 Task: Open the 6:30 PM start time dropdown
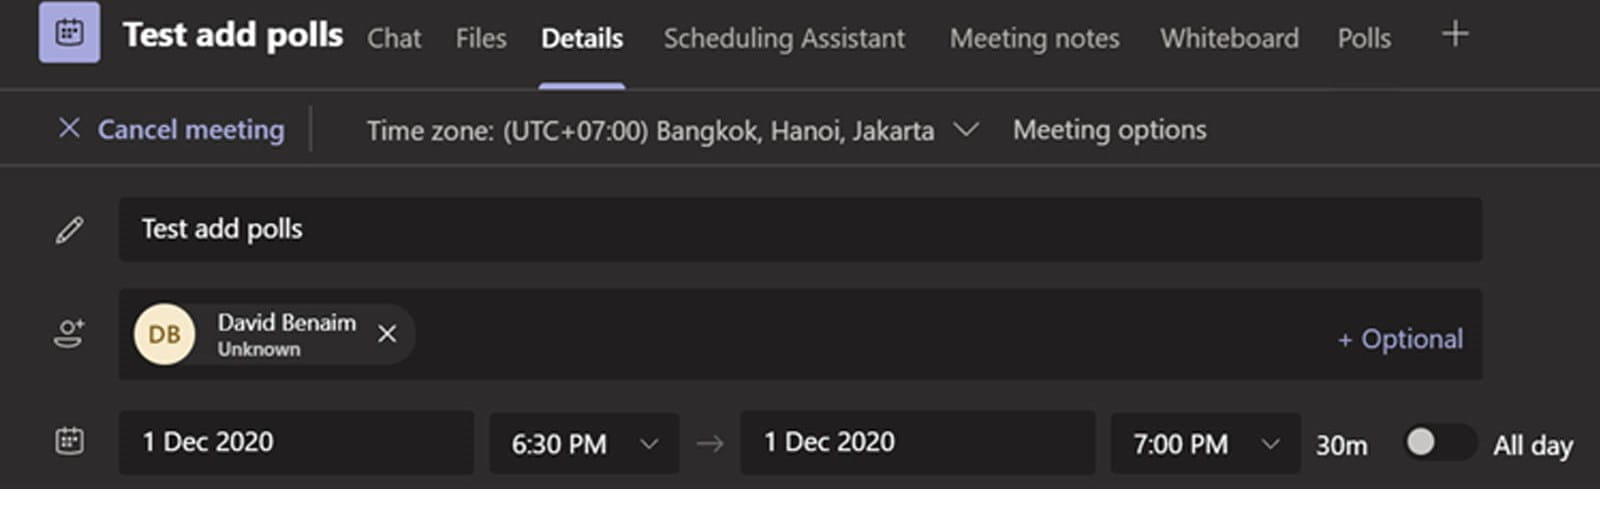point(649,443)
